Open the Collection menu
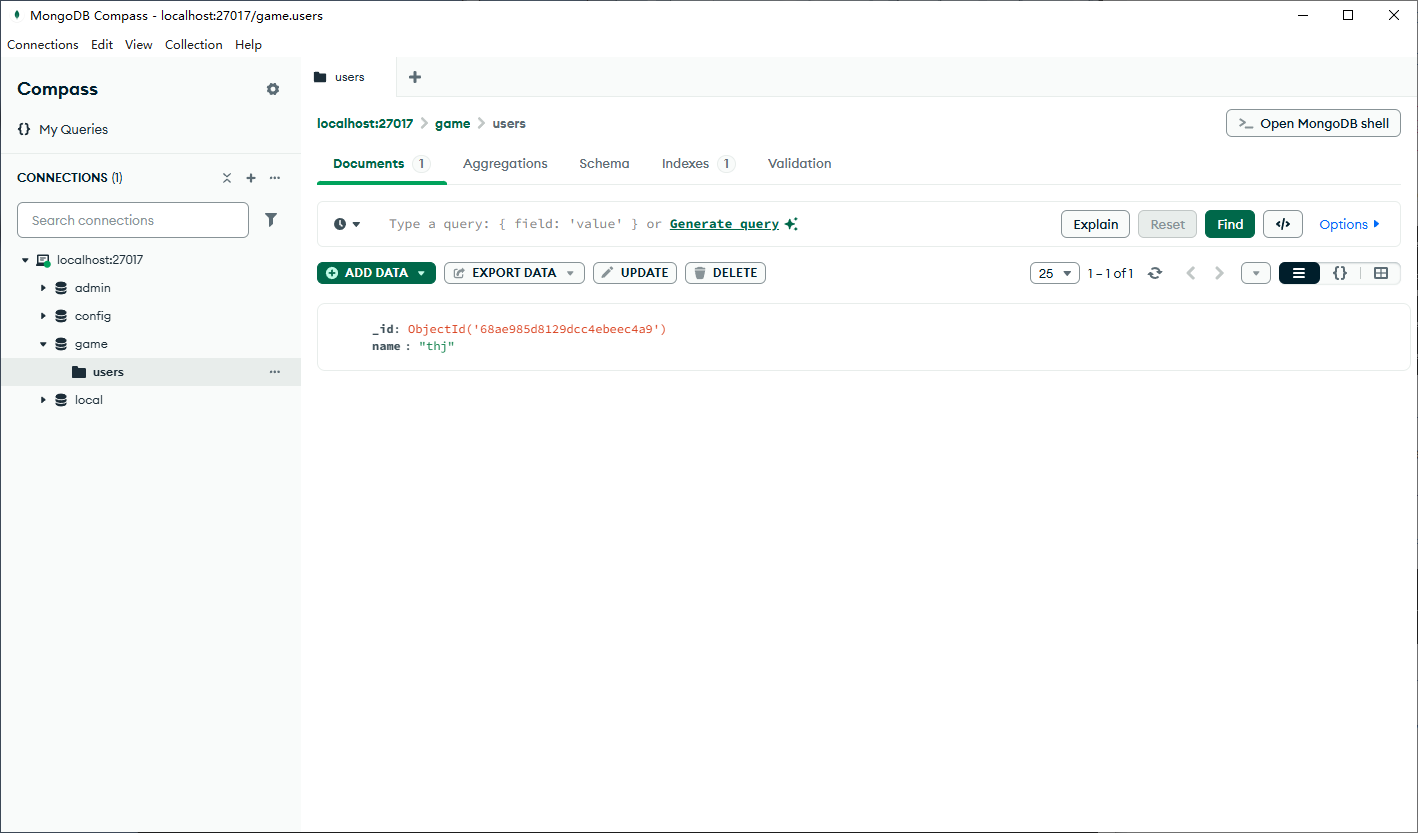Viewport: 1418px width, 833px height. 194,45
